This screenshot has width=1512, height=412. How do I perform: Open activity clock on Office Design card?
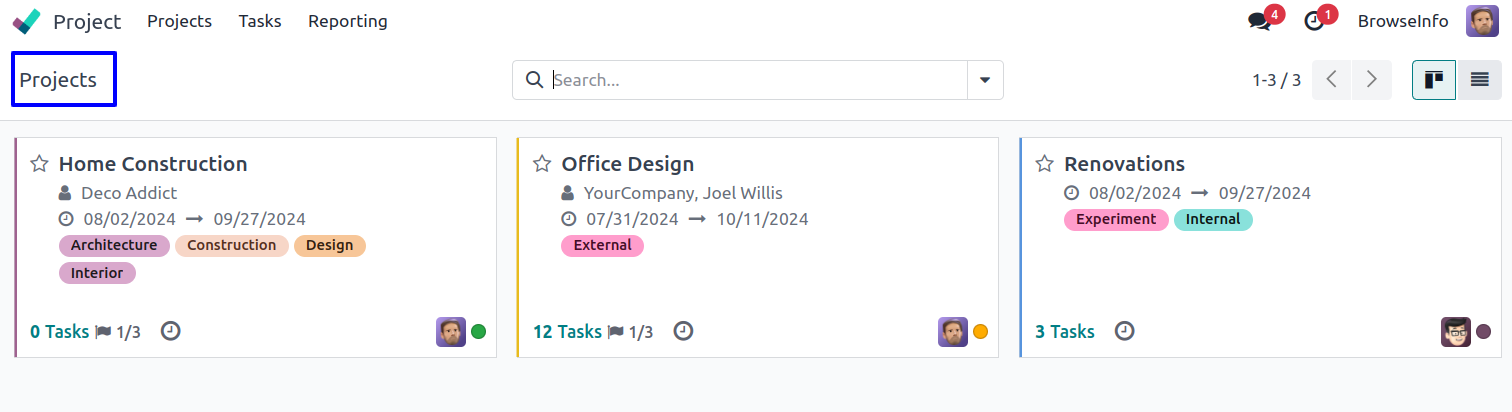[x=683, y=331]
